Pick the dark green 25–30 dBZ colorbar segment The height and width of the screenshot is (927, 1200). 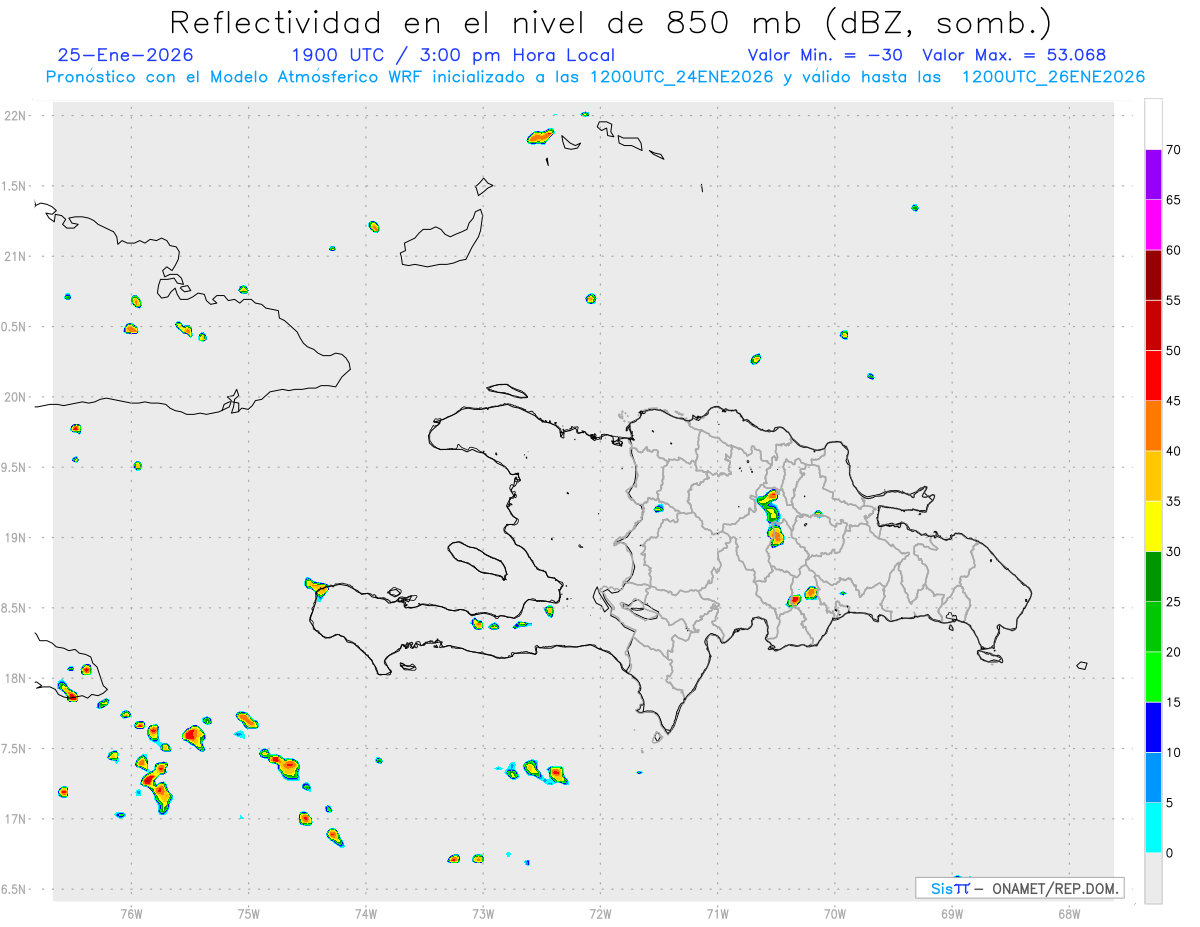coord(1153,577)
